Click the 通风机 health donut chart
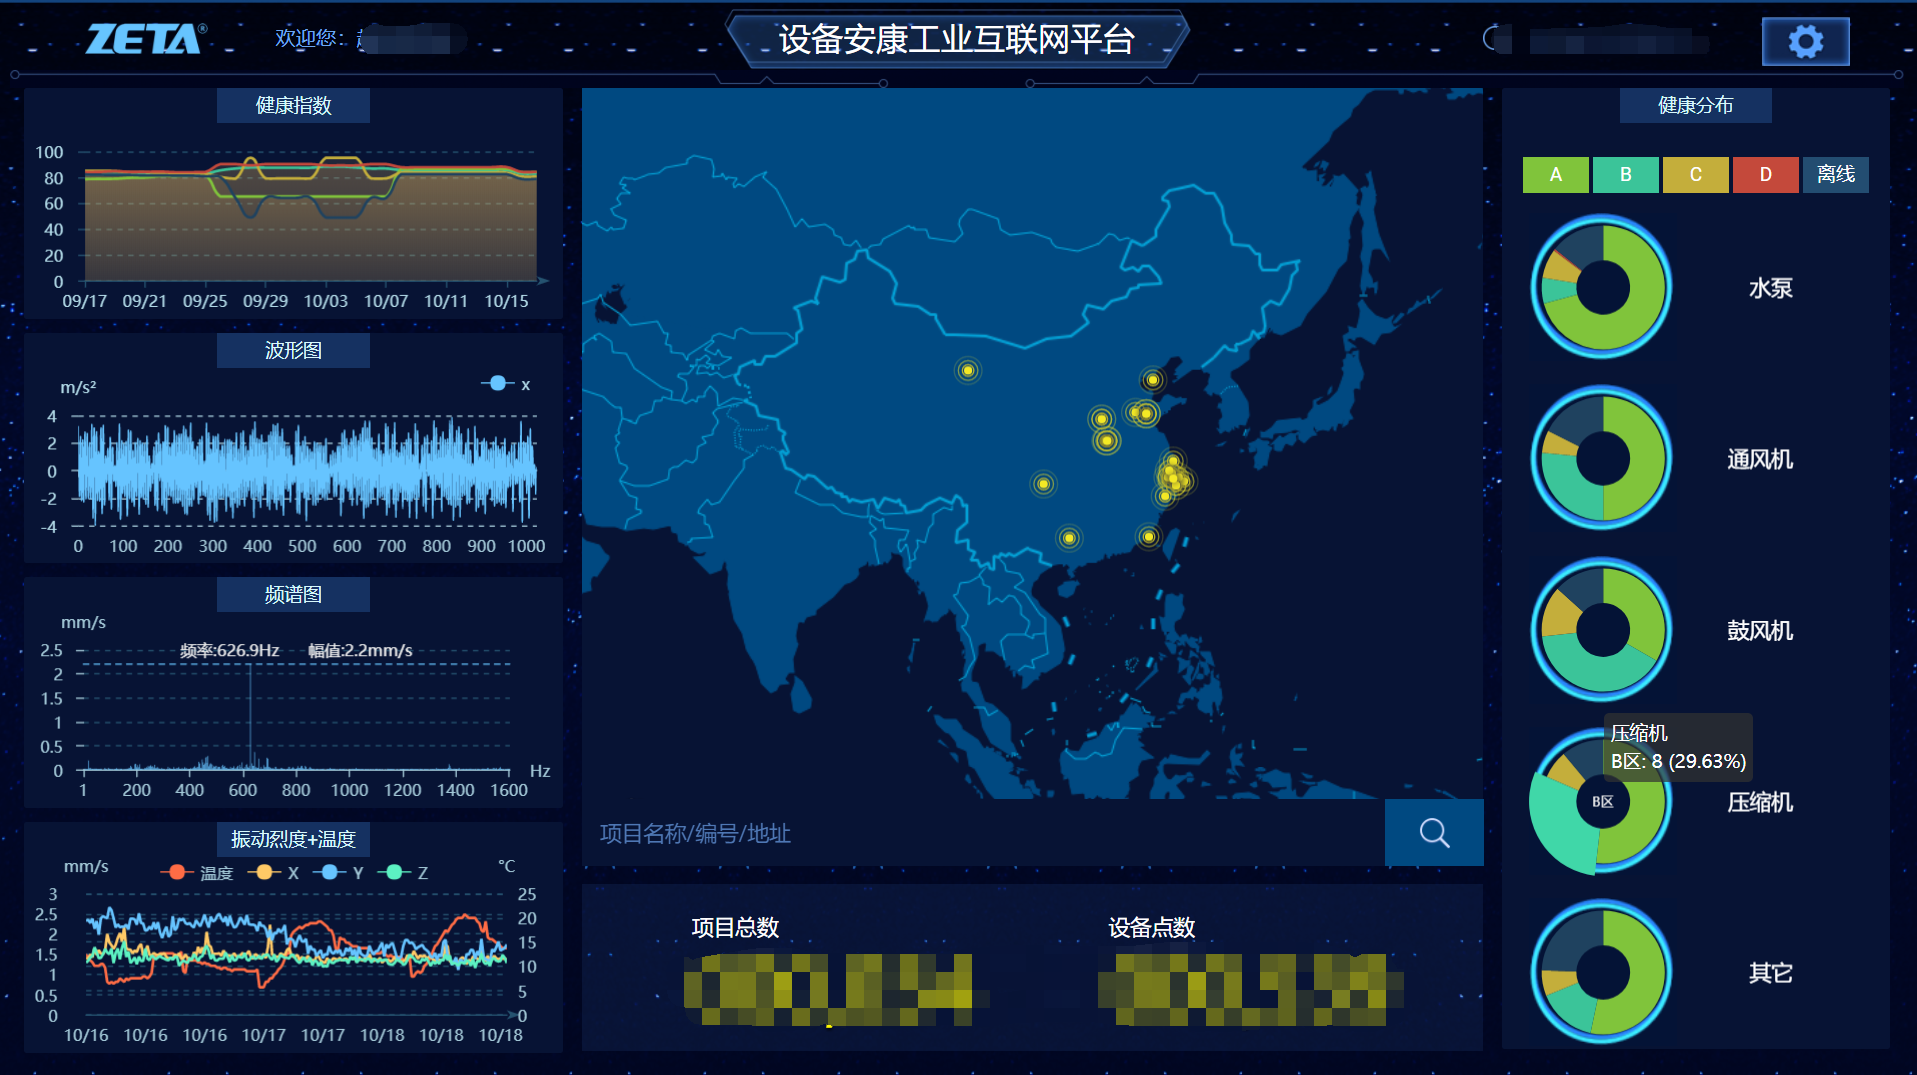 pyautogui.click(x=1602, y=459)
